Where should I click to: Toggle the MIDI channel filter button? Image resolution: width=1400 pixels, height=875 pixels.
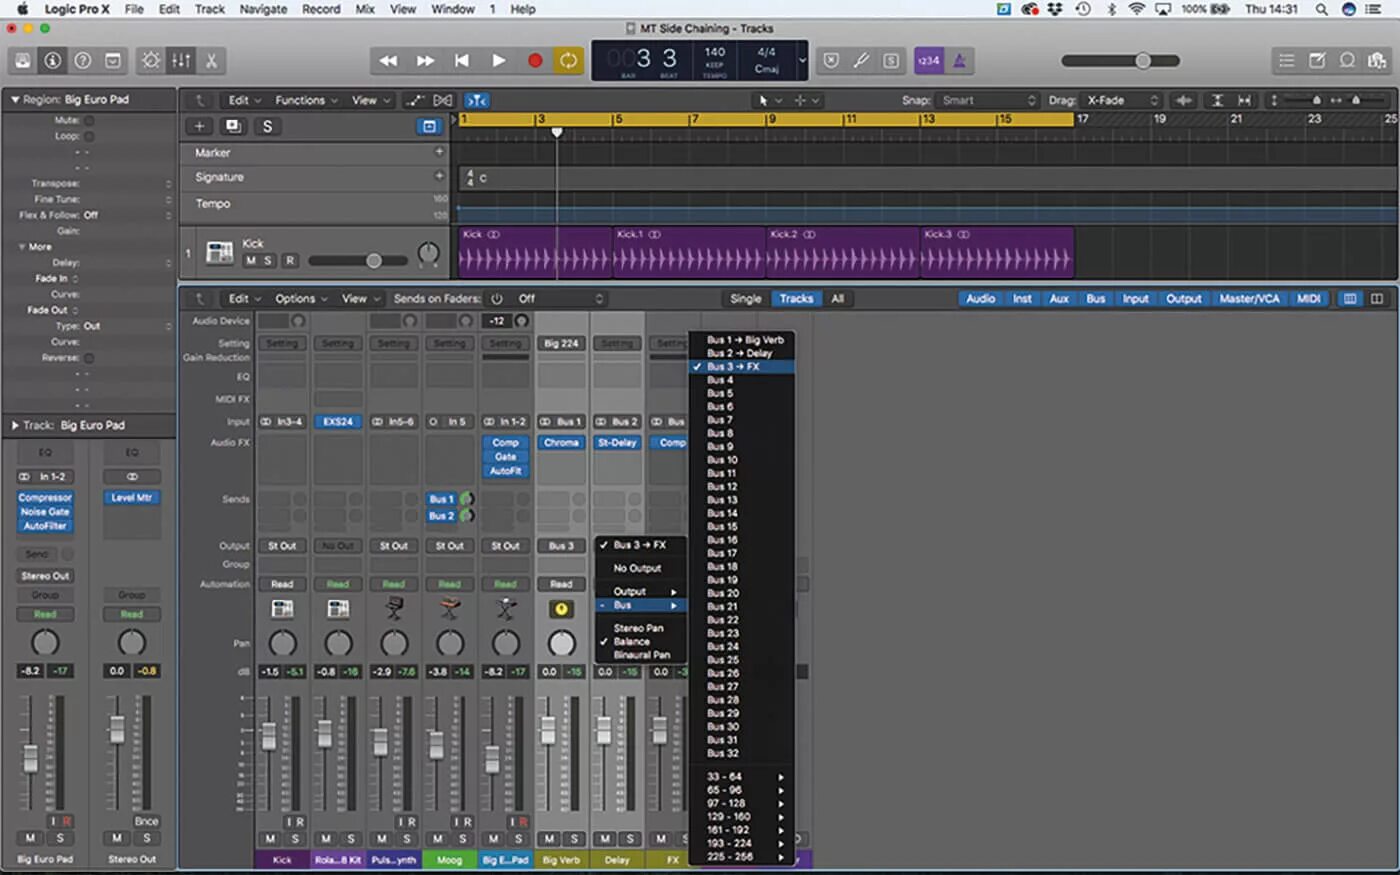click(1308, 298)
